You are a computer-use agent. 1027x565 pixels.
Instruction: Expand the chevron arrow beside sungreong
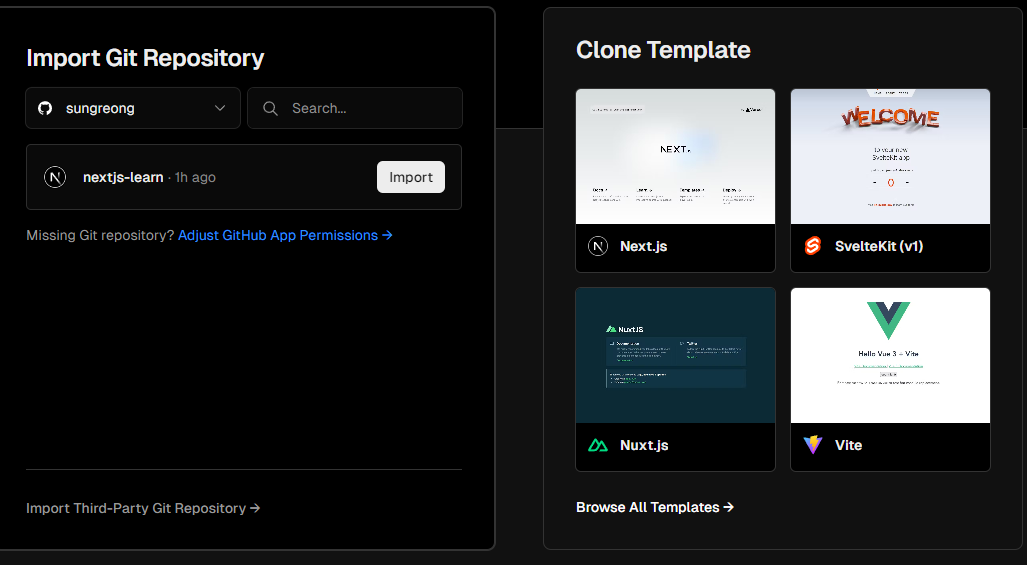[x=220, y=108]
